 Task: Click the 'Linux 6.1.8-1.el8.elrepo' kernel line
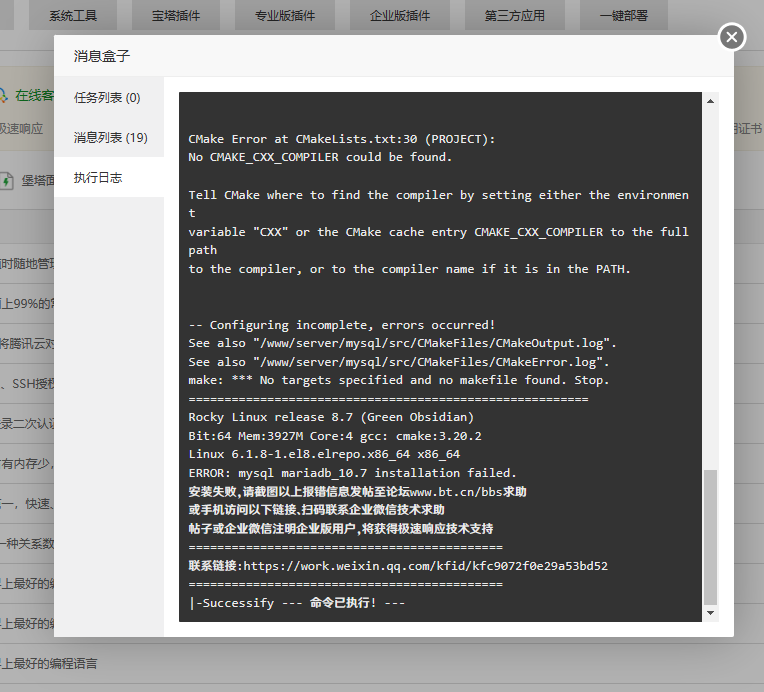click(x=324, y=454)
